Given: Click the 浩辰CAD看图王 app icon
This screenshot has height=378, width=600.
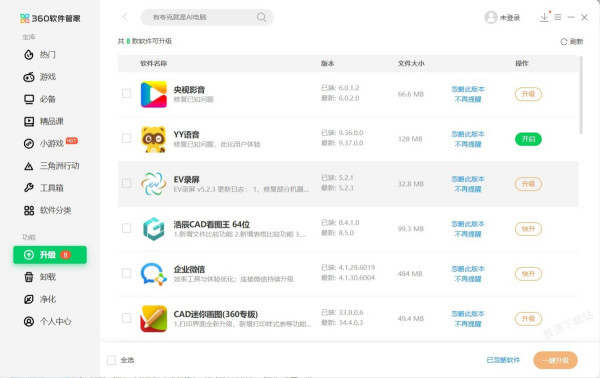Looking at the screenshot, I should (153, 229).
